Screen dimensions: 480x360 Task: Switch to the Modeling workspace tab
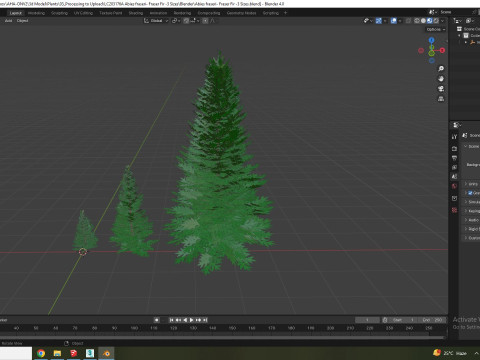click(36, 13)
